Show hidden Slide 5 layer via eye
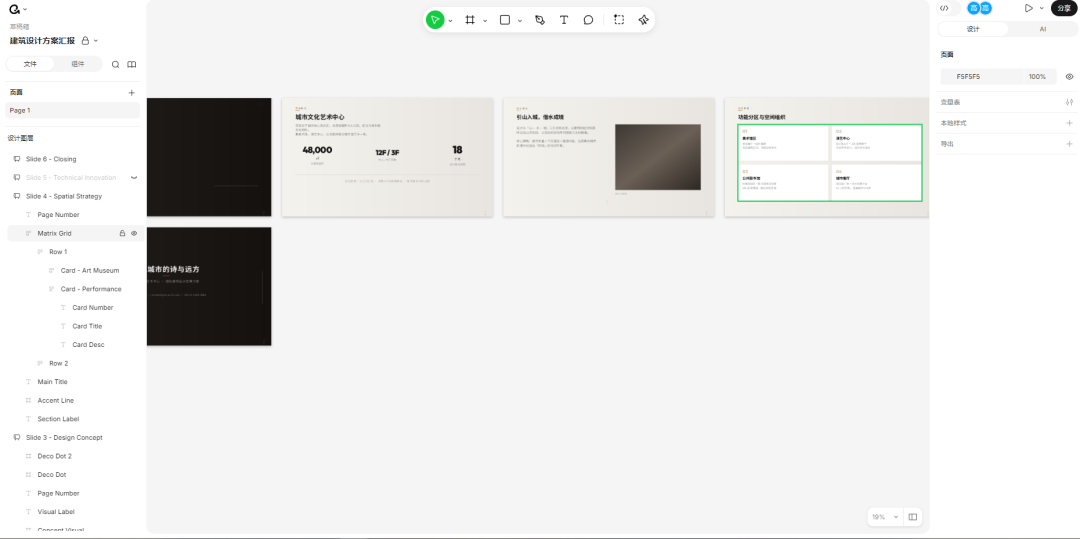The height and width of the screenshot is (539, 1080). point(134,178)
